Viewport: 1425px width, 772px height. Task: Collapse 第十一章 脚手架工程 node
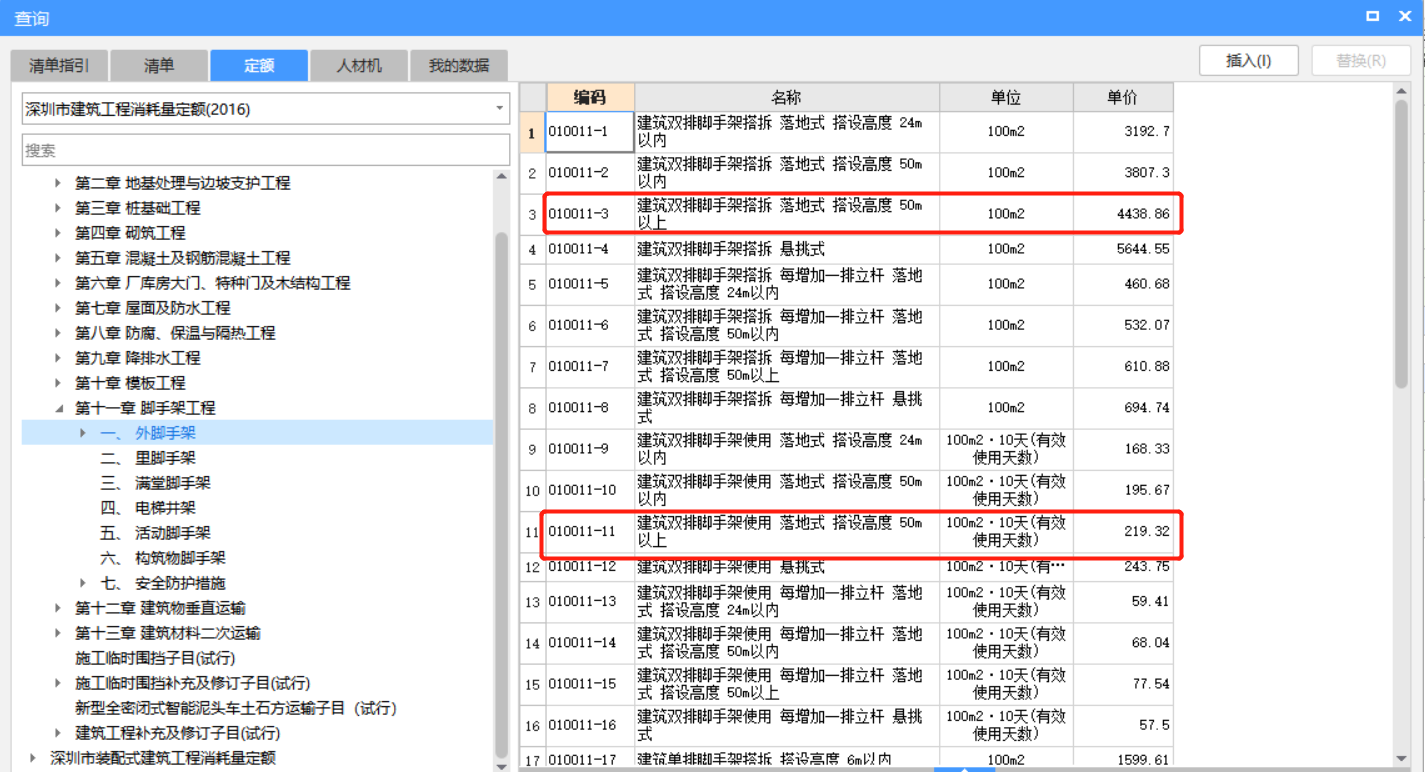point(59,408)
